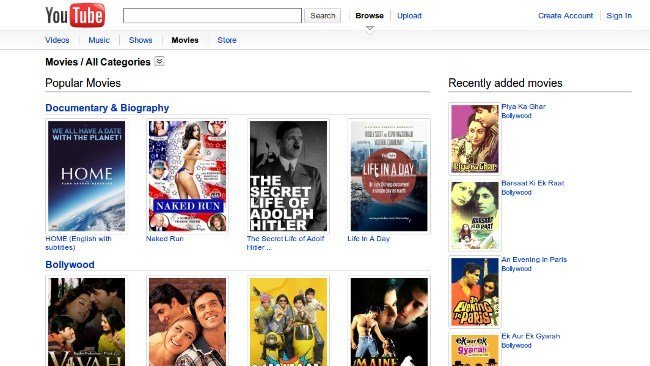Click the Sign In link
This screenshot has height=366, width=650.
pyautogui.click(x=619, y=16)
